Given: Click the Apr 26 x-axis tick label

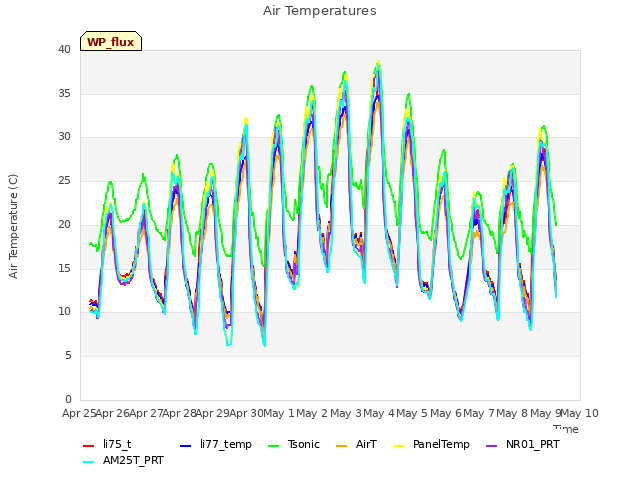Looking at the screenshot, I should point(113,413).
